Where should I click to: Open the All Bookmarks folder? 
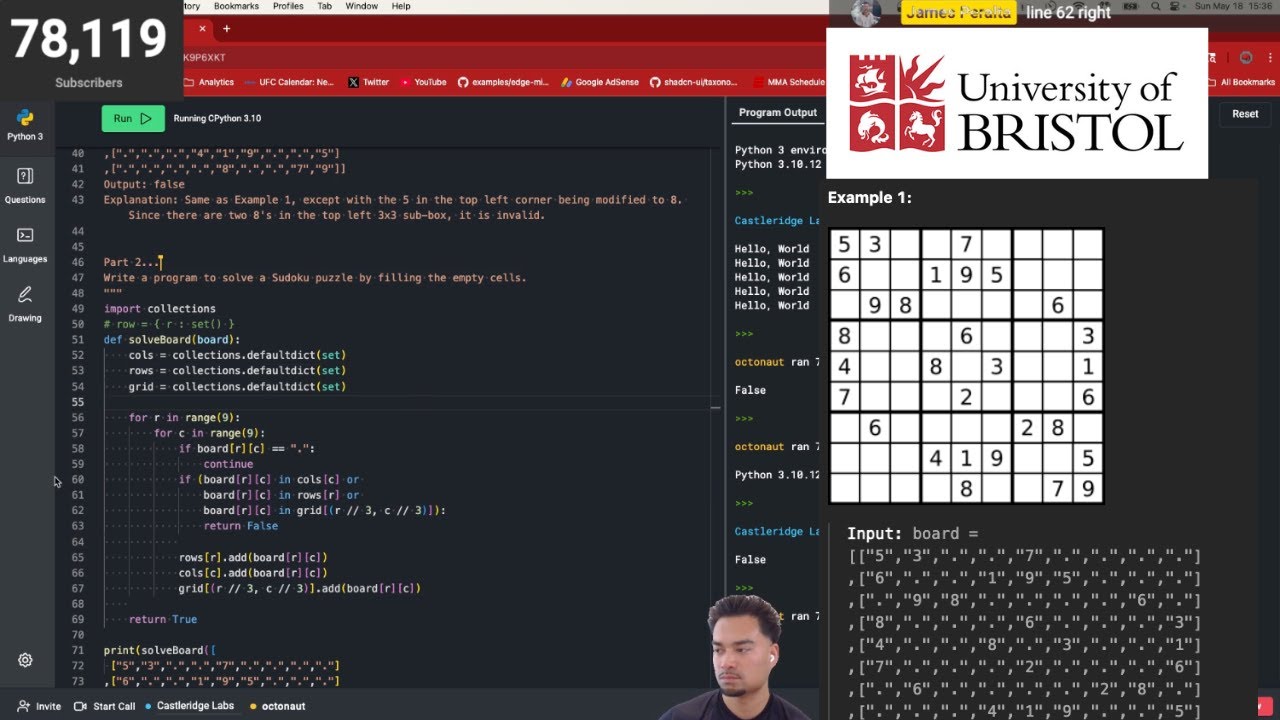[1241, 82]
